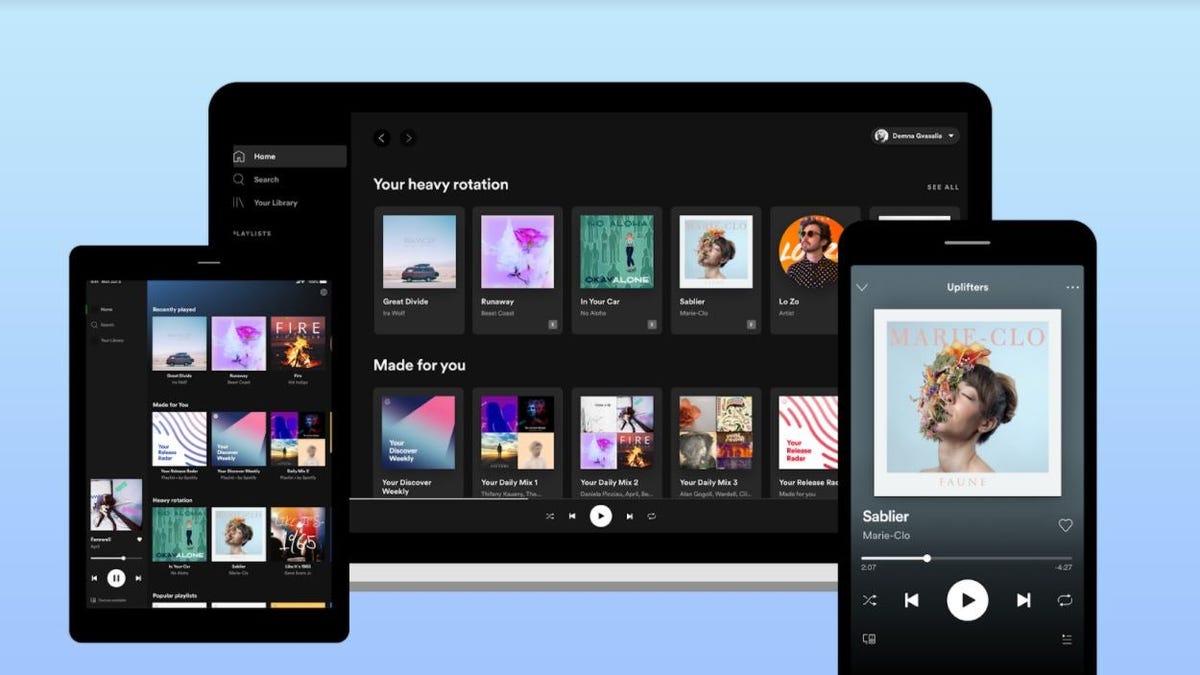Toggle repeat on phone player

tap(1065, 600)
